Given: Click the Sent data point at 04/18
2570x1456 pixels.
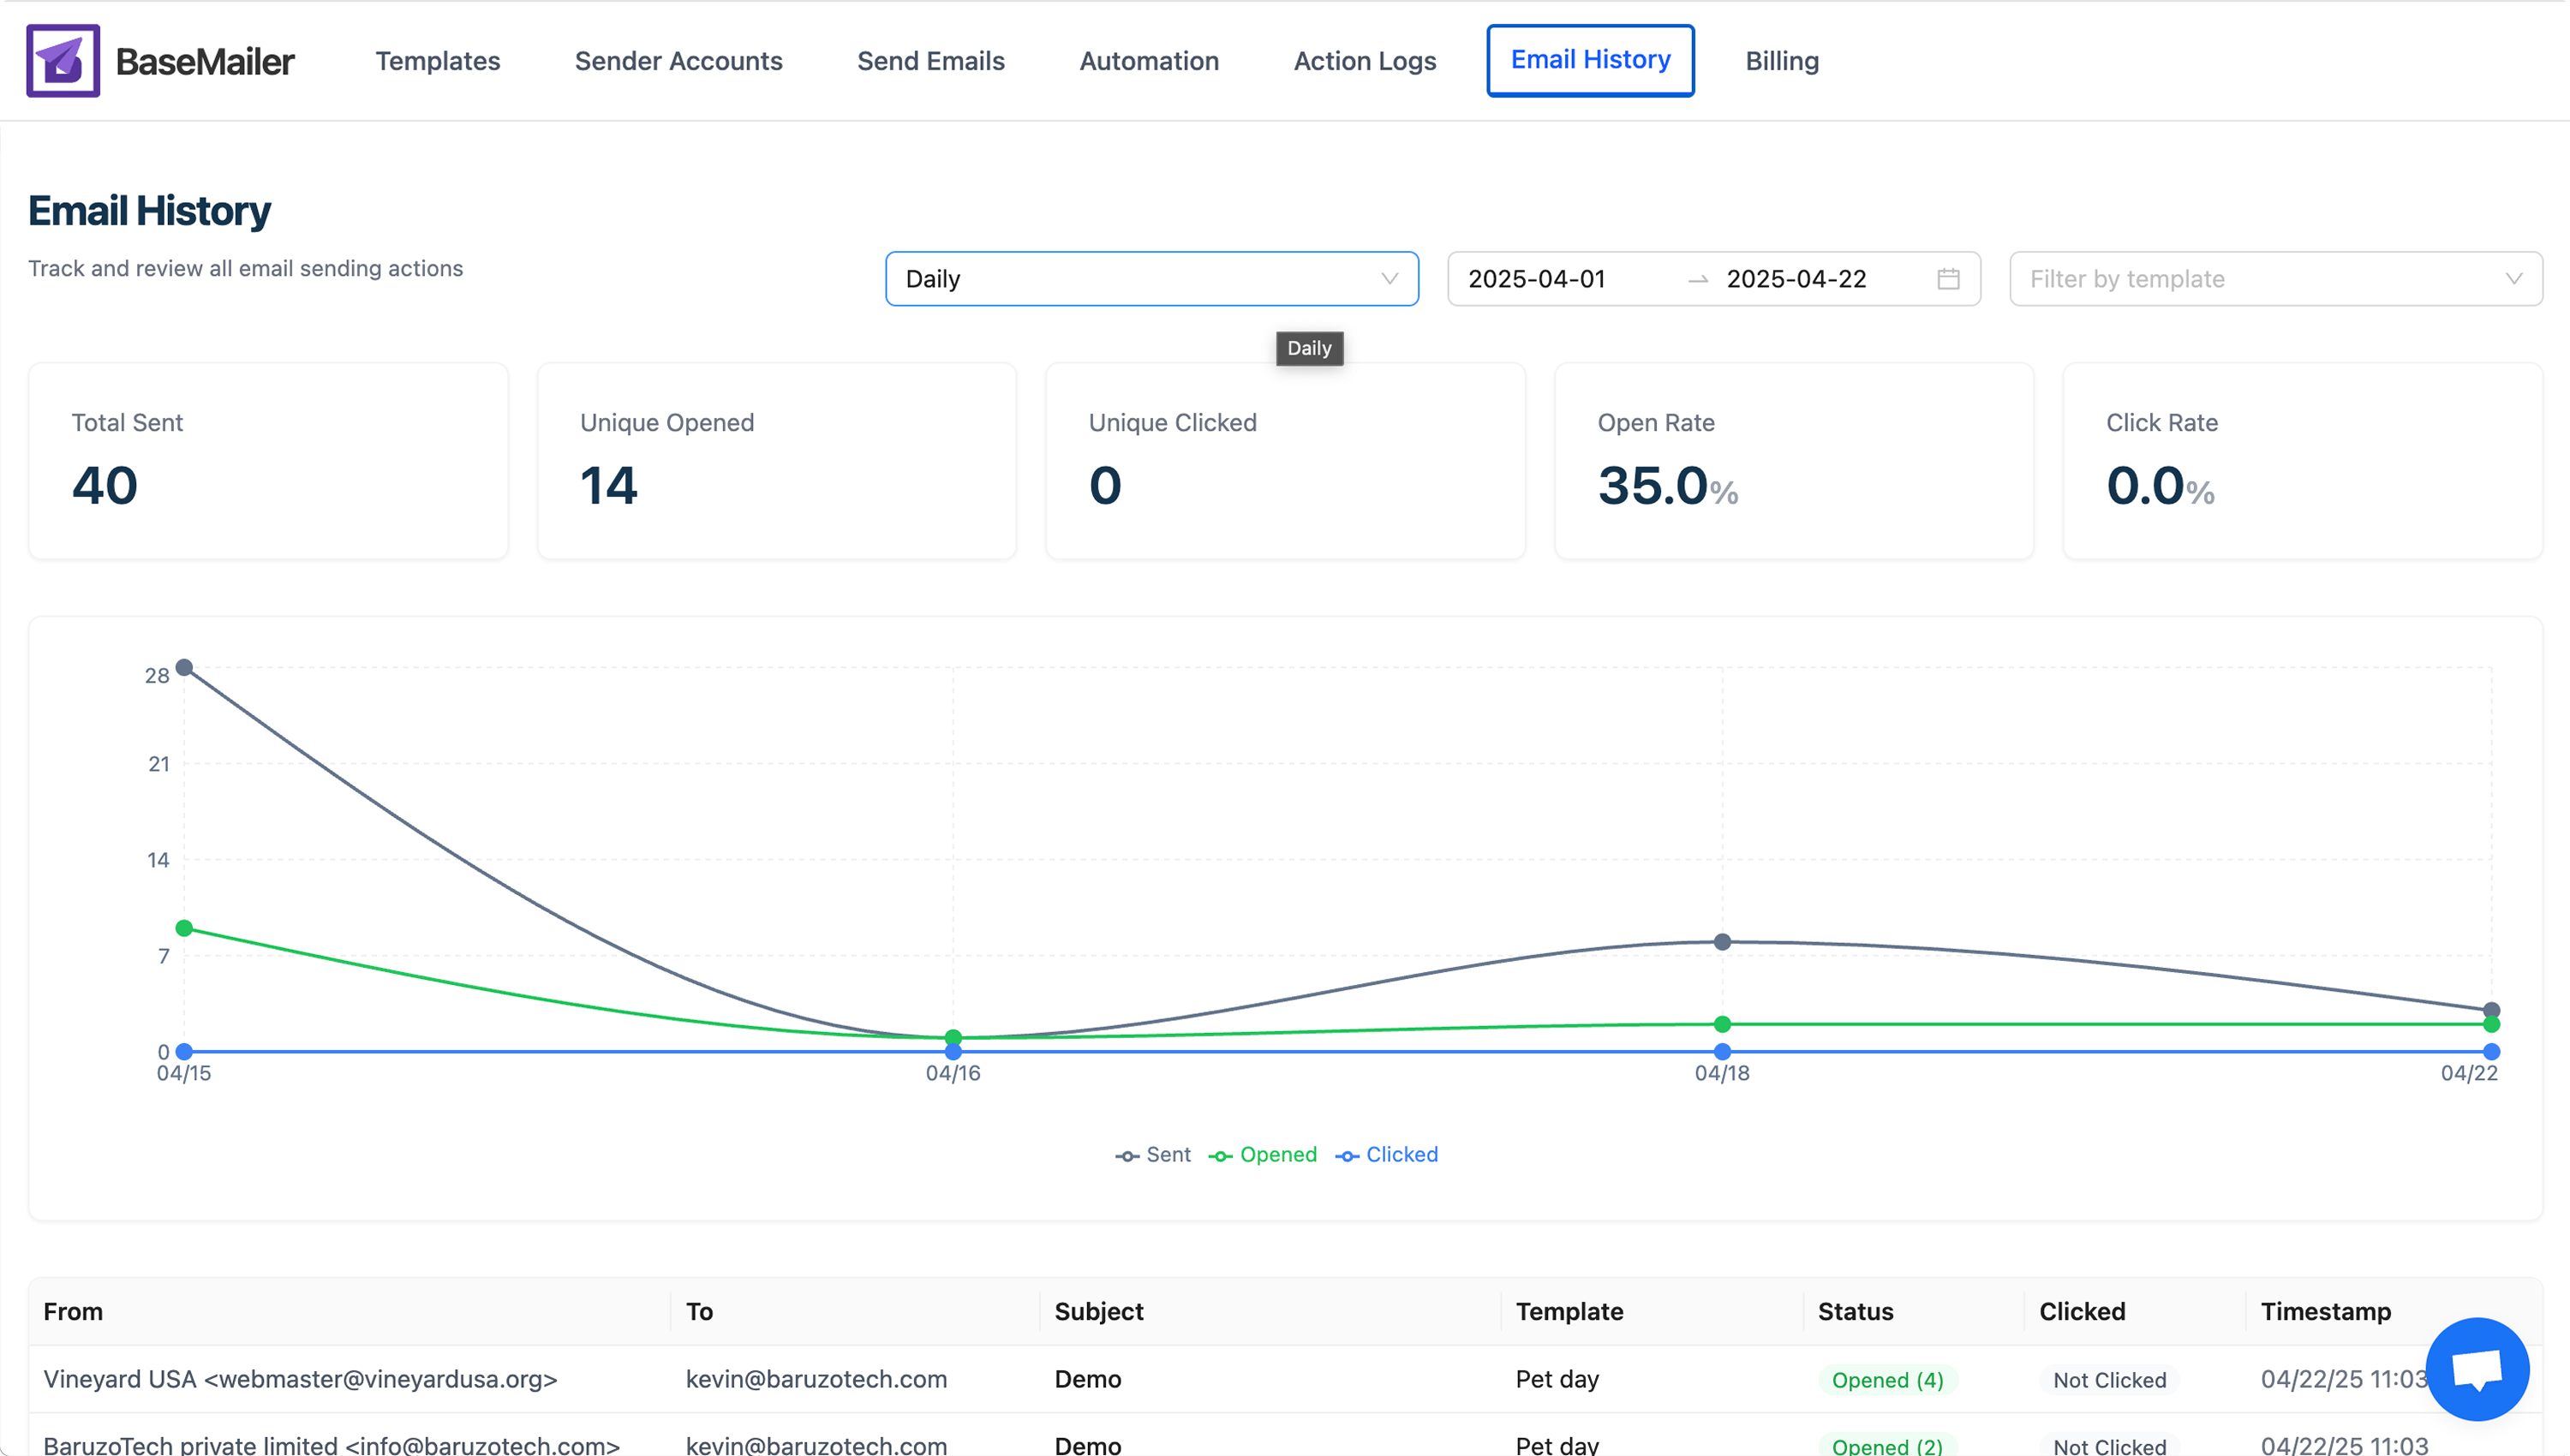Looking at the screenshot, I should point(1722,942).
